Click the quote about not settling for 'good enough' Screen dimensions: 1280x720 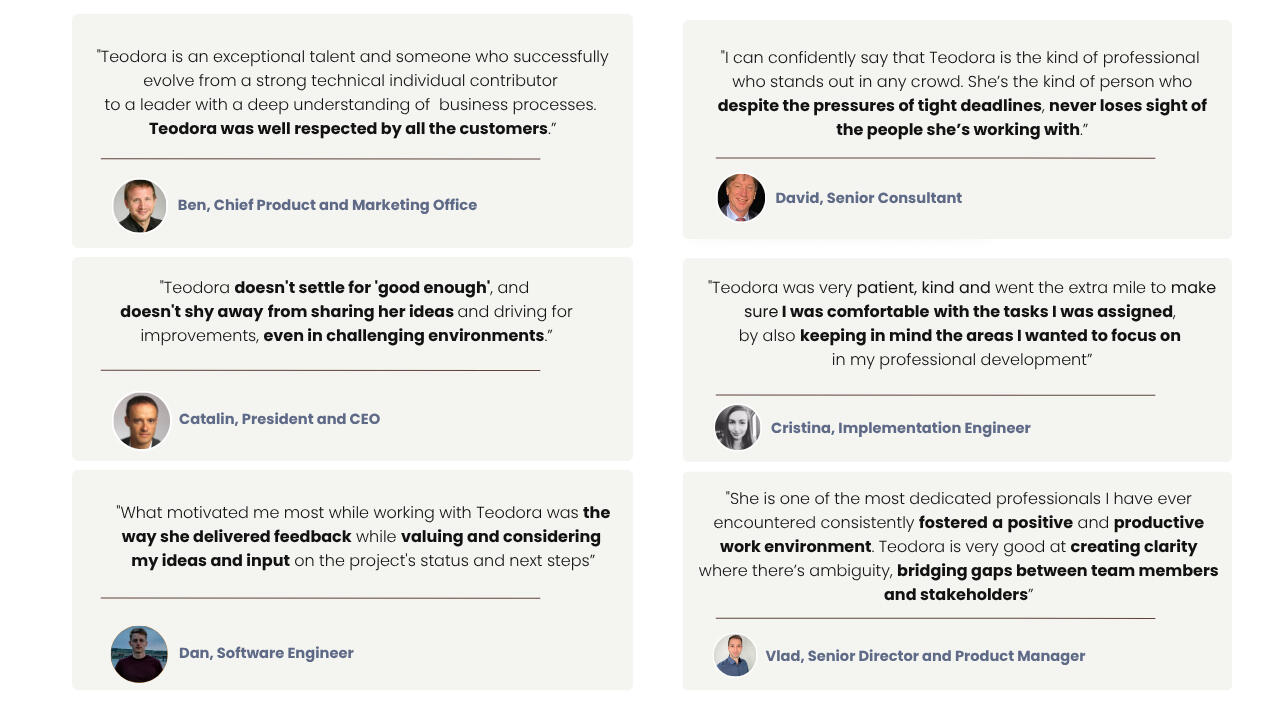(346, 312)
